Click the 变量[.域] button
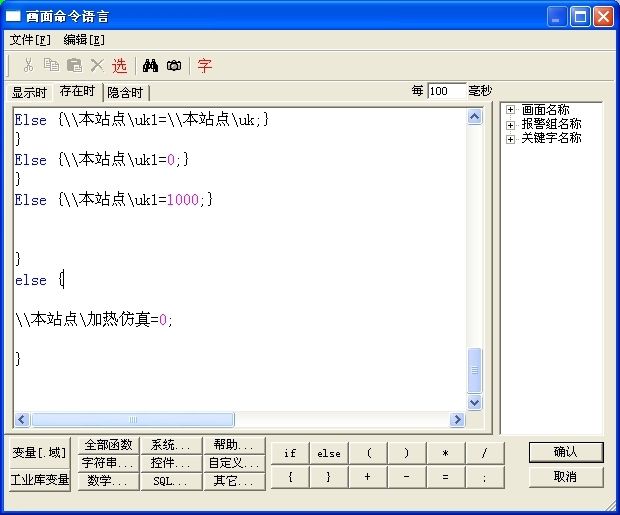This screenshot has width=620, height=515. (x=40, y=453)
